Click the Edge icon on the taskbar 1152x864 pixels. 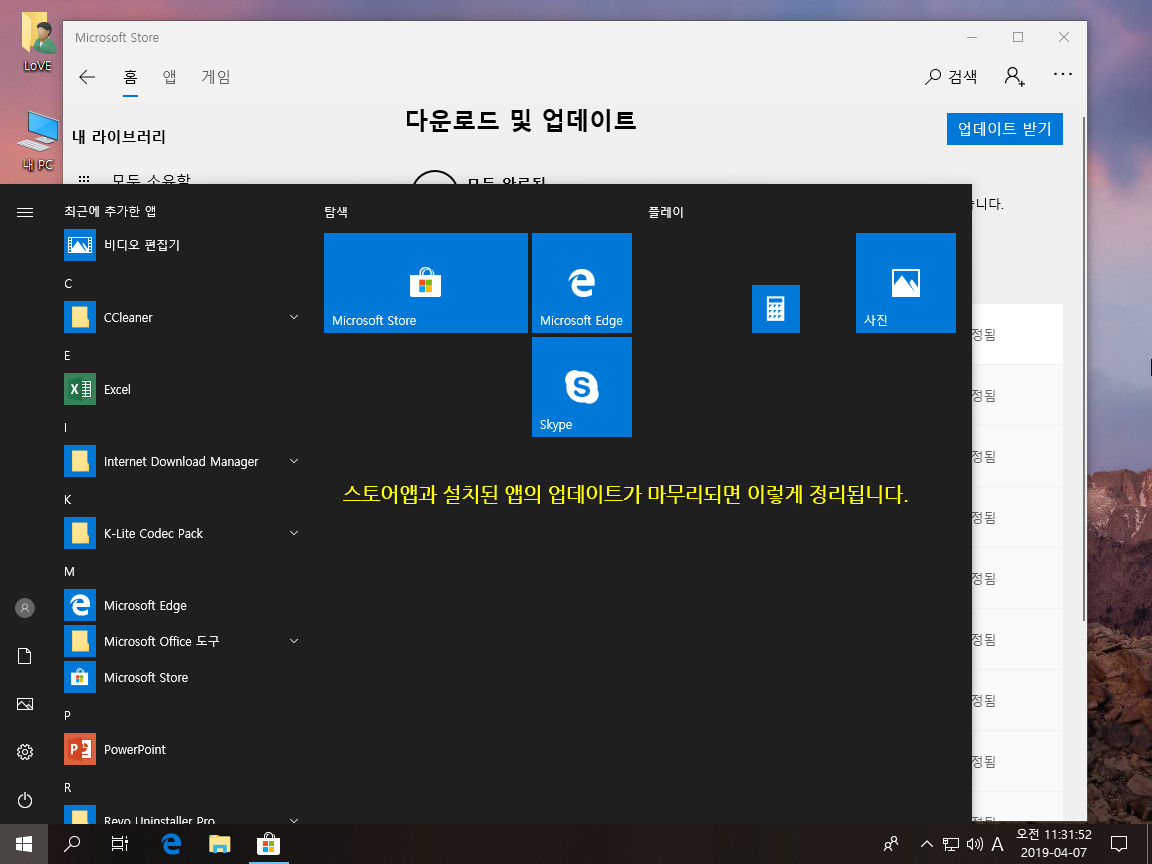click(171, 844)
